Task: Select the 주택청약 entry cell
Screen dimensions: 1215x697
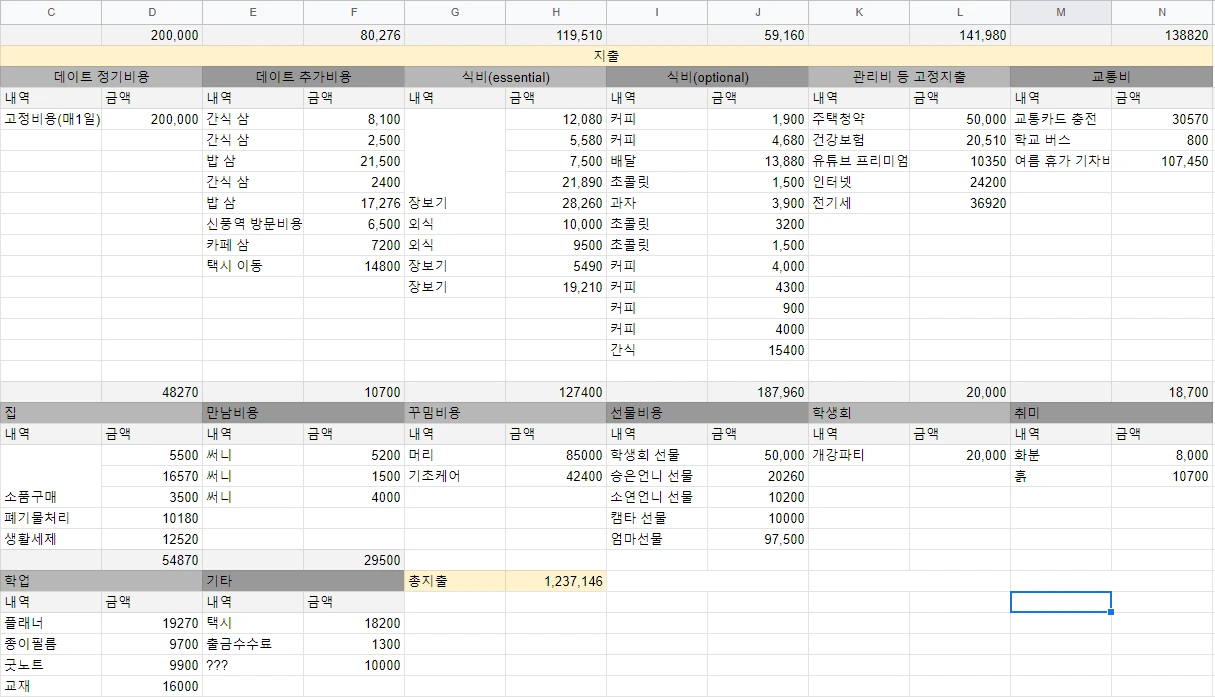Action: [x=858, y=118]
